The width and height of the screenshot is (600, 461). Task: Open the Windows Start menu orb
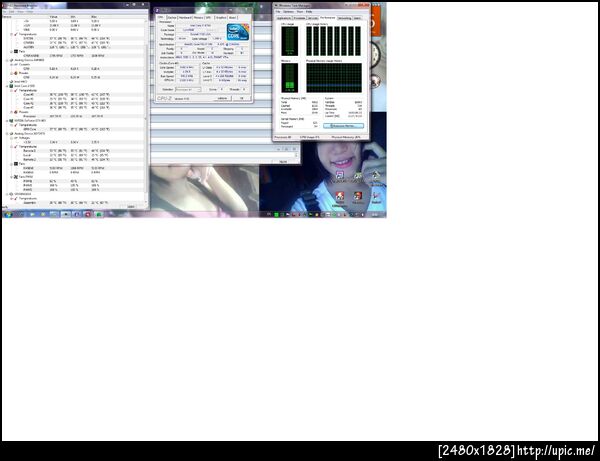click(8, 215)
